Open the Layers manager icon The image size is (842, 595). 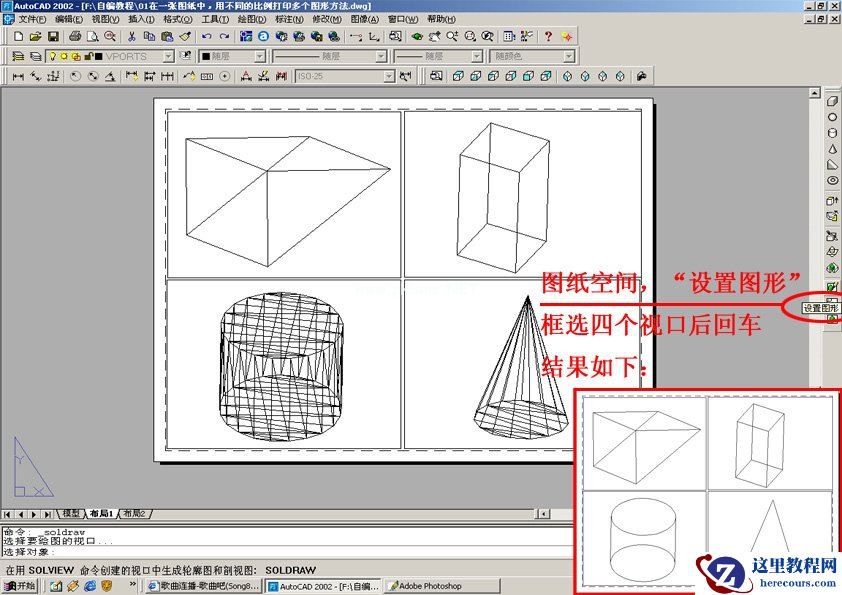coord(18,56)
